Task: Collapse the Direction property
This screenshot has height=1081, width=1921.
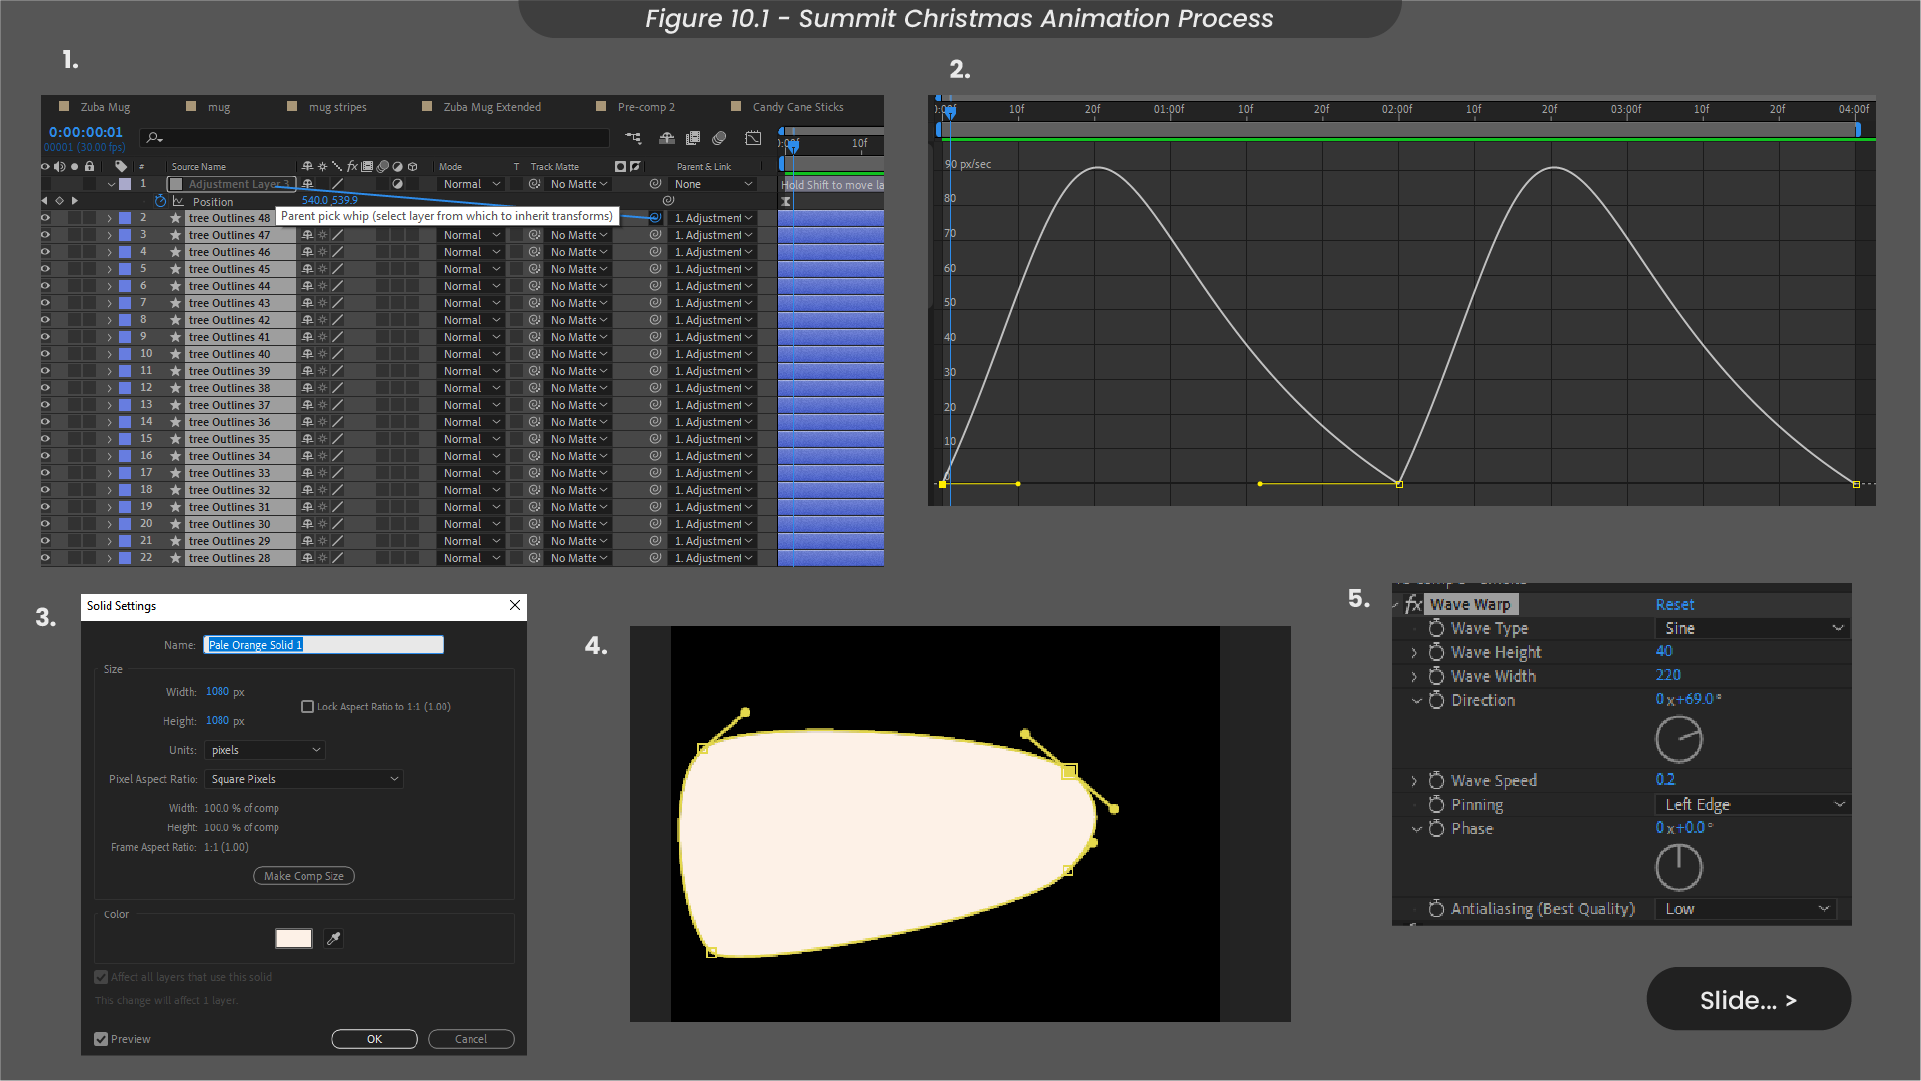Action: pyautogui.click(x=1416, y=700)
